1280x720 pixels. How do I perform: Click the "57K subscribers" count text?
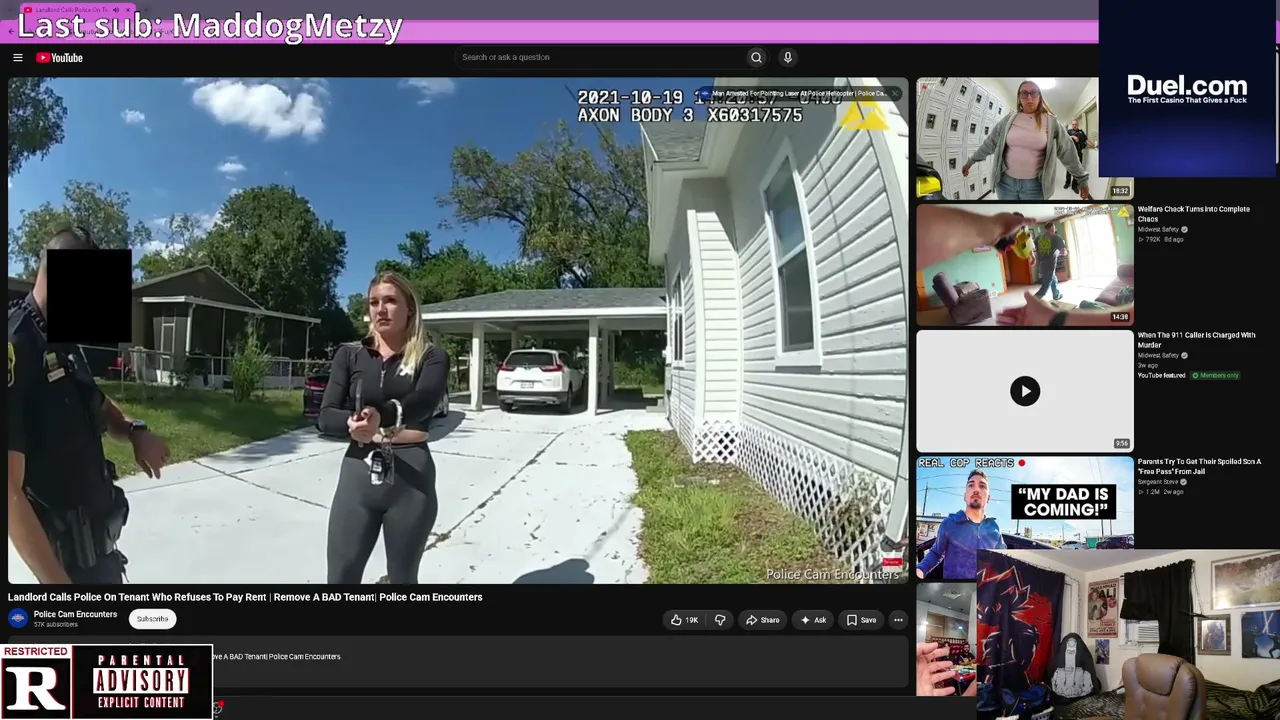(56, 625)
